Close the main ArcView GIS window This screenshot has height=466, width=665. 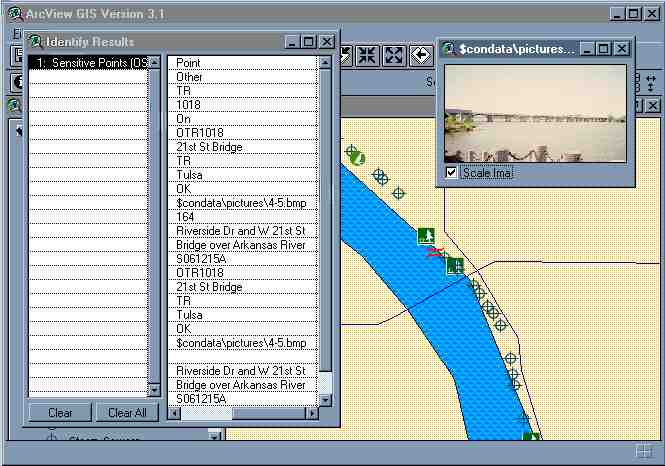[652, 14]
